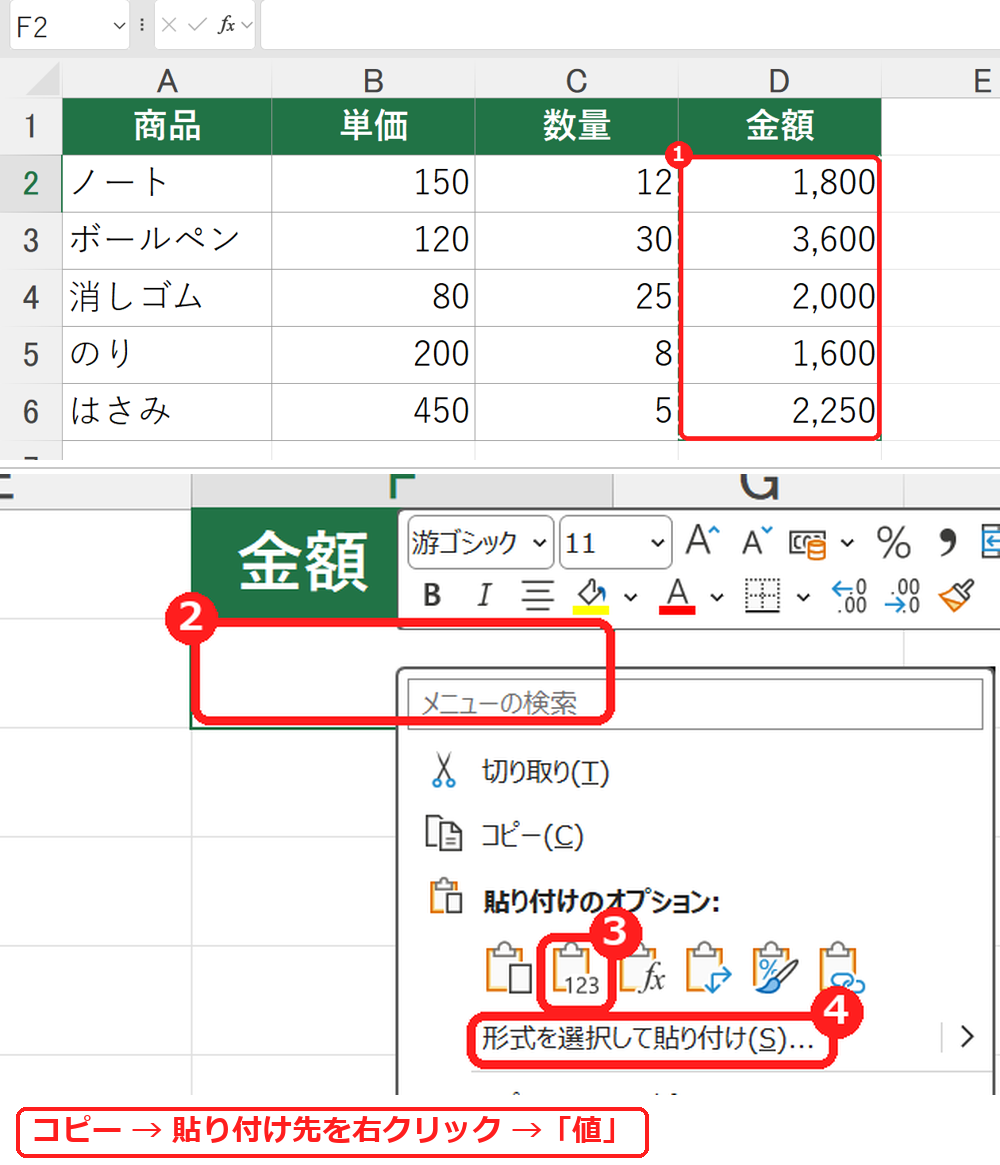The height and width of the screenshot is (1165, 1000).
Task: Open the accounting format dropdown arrow
Action: click(847, 543)
